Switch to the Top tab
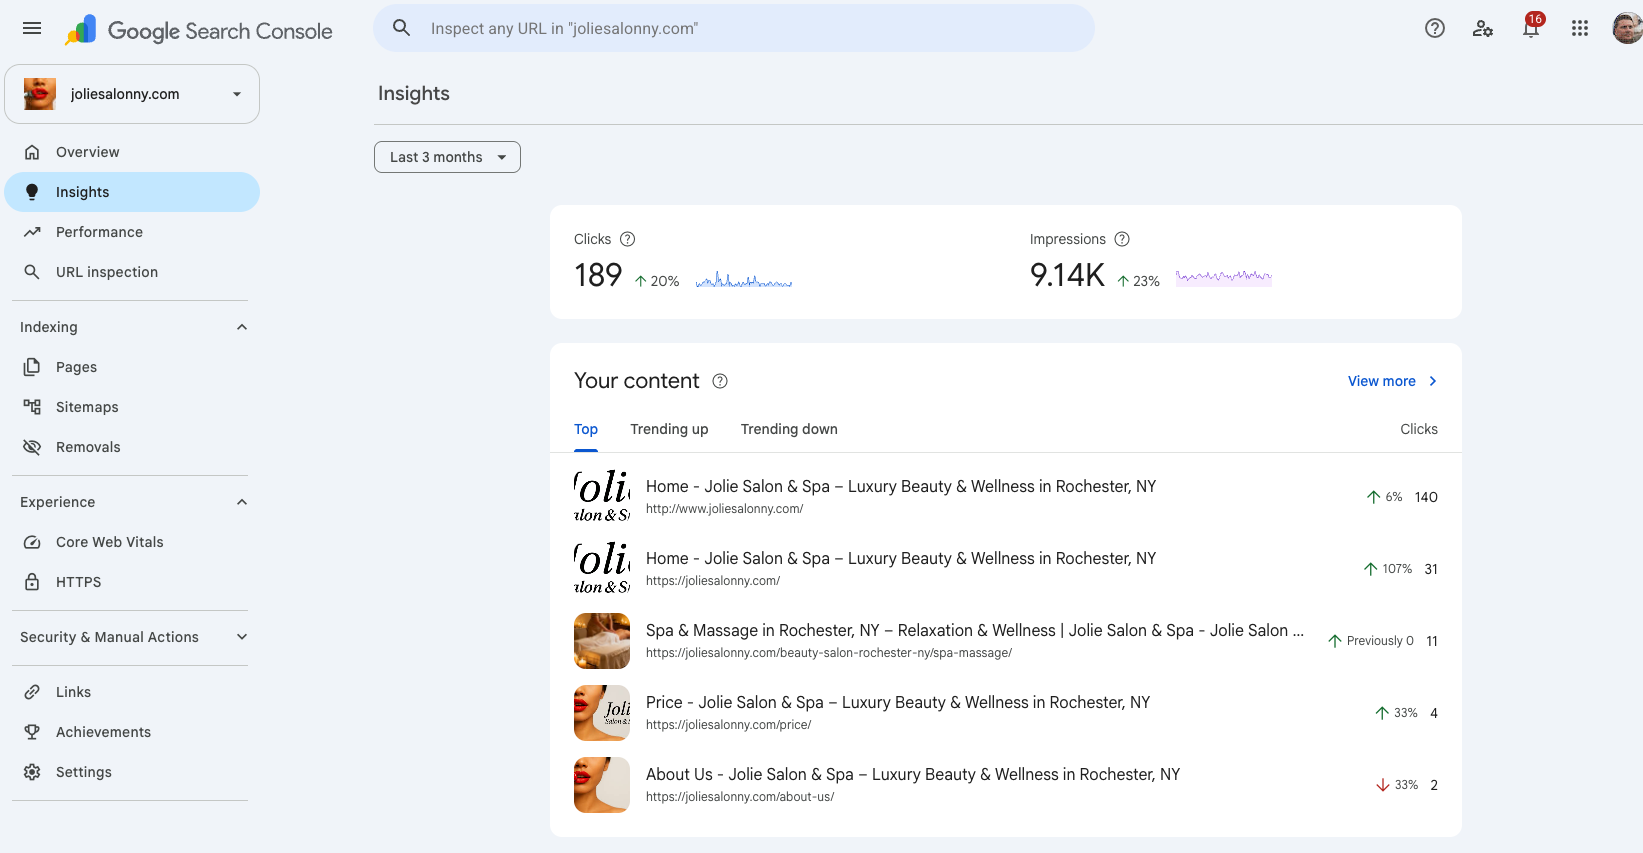1643x853 pixels. click(586, 429)
